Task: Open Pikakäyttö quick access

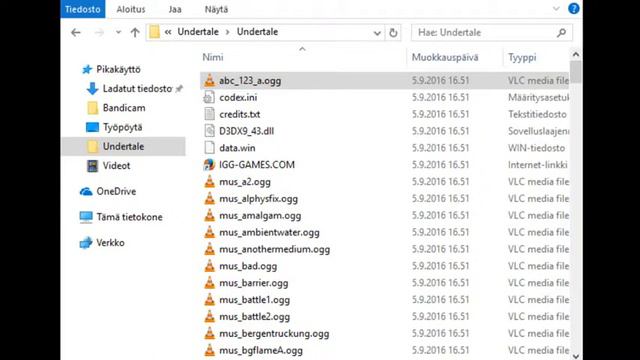Action: (118, 69)
